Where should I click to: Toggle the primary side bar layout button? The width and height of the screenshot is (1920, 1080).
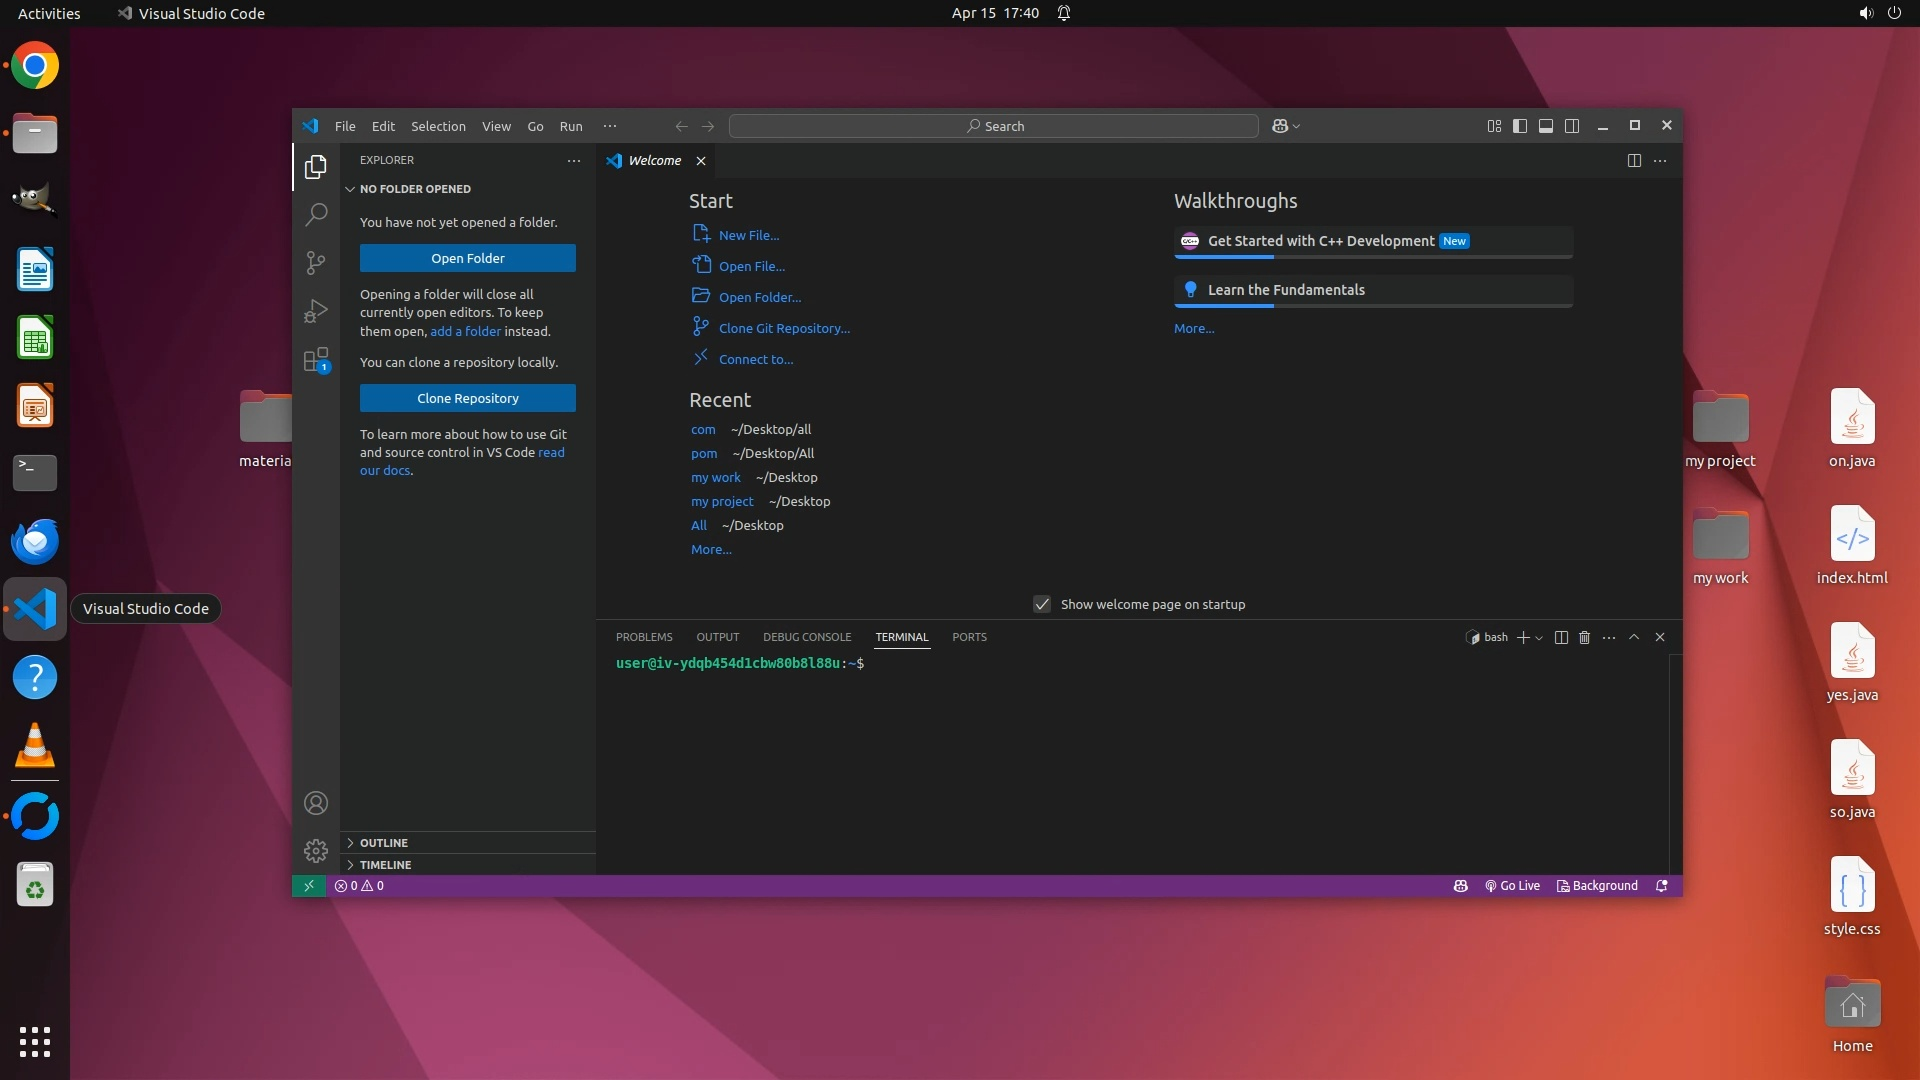pos(1519,126)
